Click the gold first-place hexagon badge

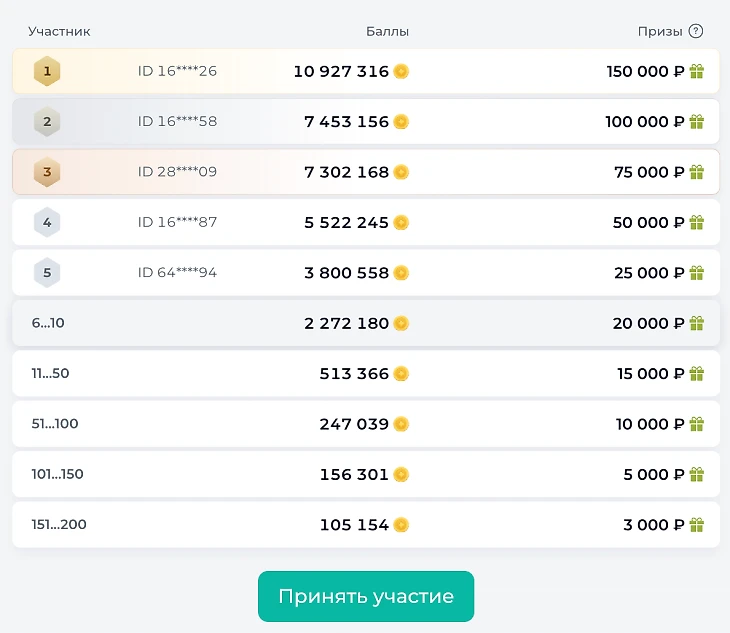pos(47,71)
